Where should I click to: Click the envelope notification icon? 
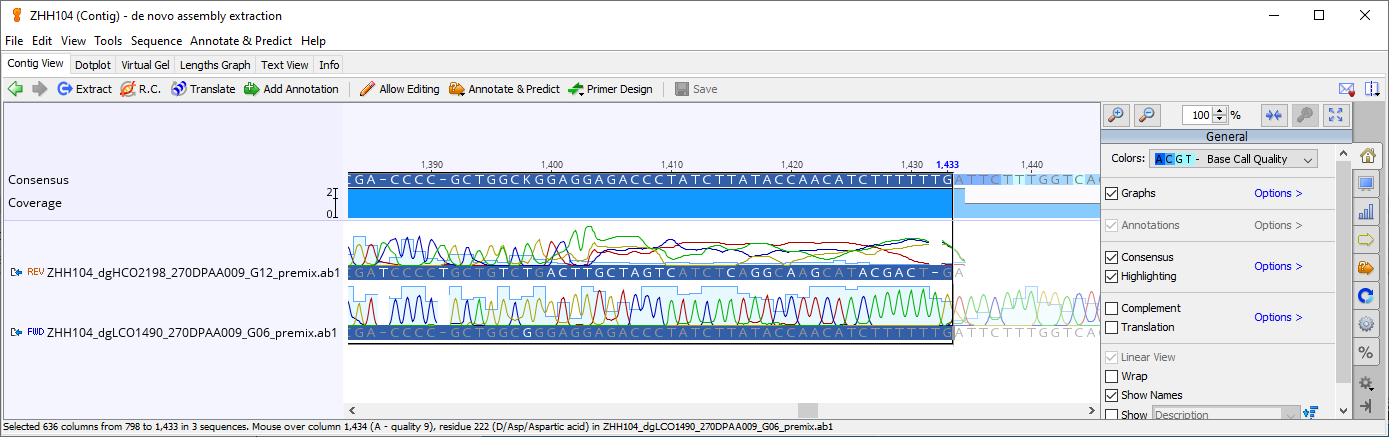[x=1346, y=89]
